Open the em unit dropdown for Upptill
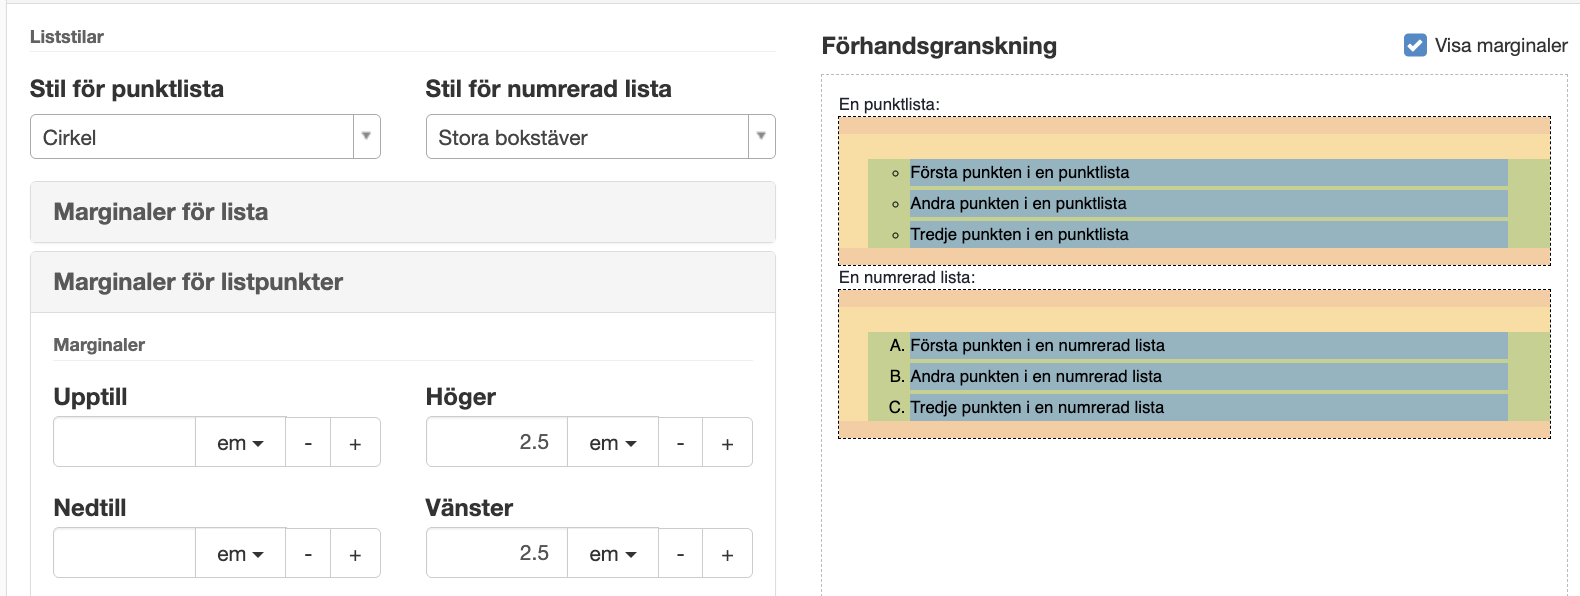The image size is (1580, 596). click(240, 443)
